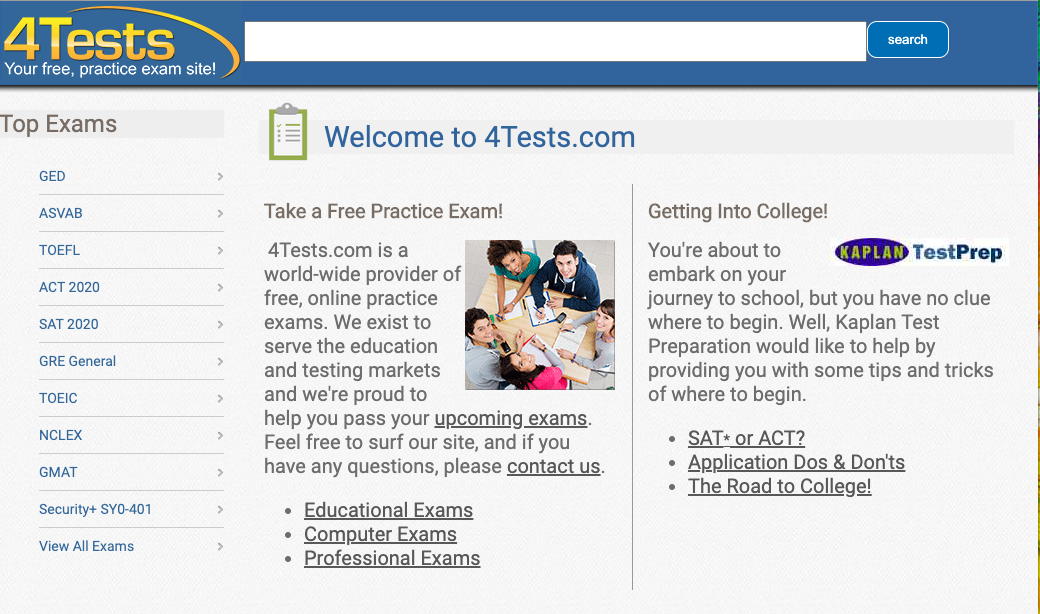
Task: Visit the Professional Exams link
Action: point(392,558)
